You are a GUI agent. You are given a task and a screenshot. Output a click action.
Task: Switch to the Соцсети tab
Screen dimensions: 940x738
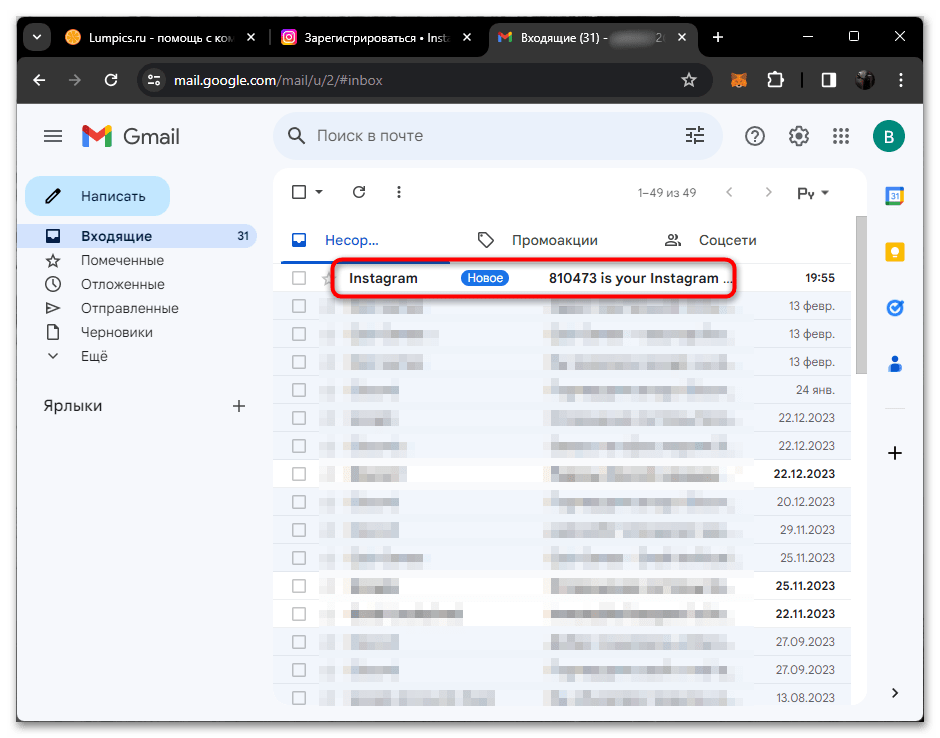(x=727, y=240)
